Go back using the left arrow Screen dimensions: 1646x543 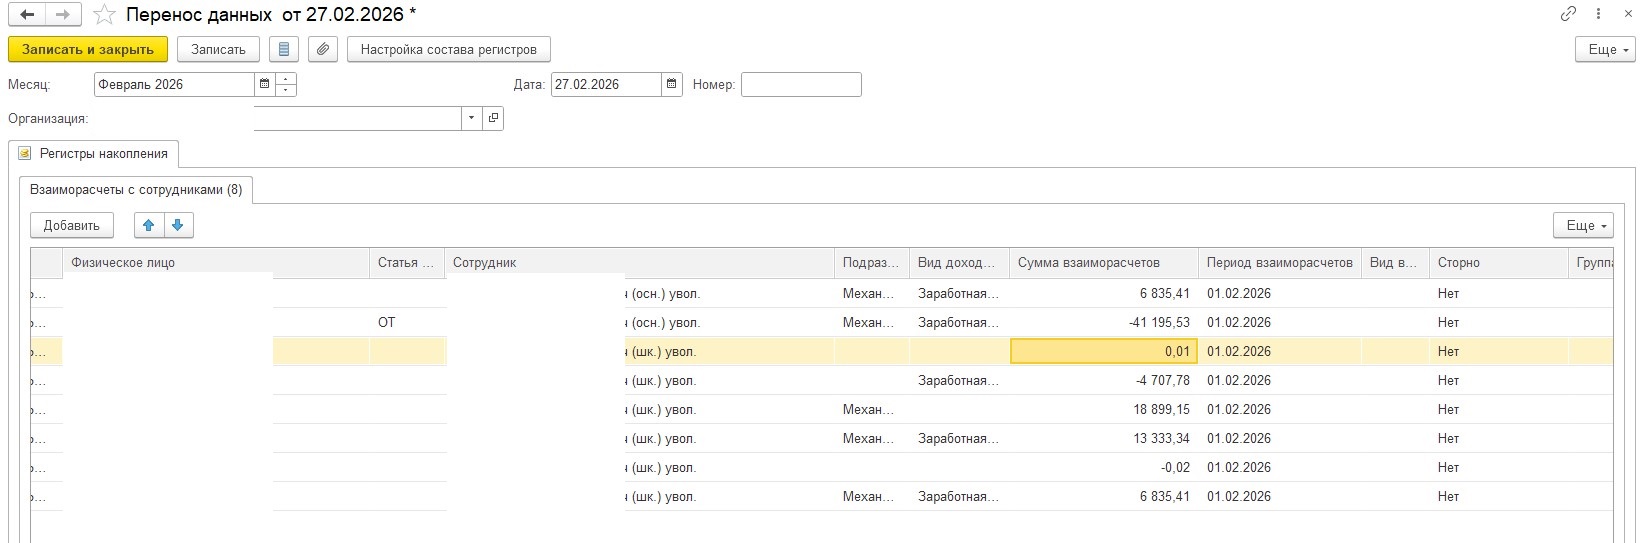point(27,15)
